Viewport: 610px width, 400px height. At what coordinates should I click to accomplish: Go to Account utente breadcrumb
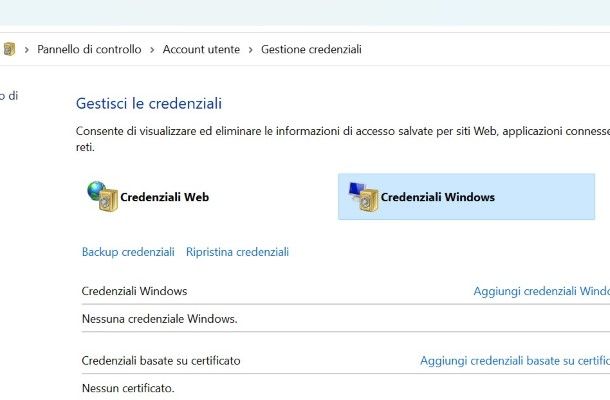pyautogui.click(x=201, y=49)
